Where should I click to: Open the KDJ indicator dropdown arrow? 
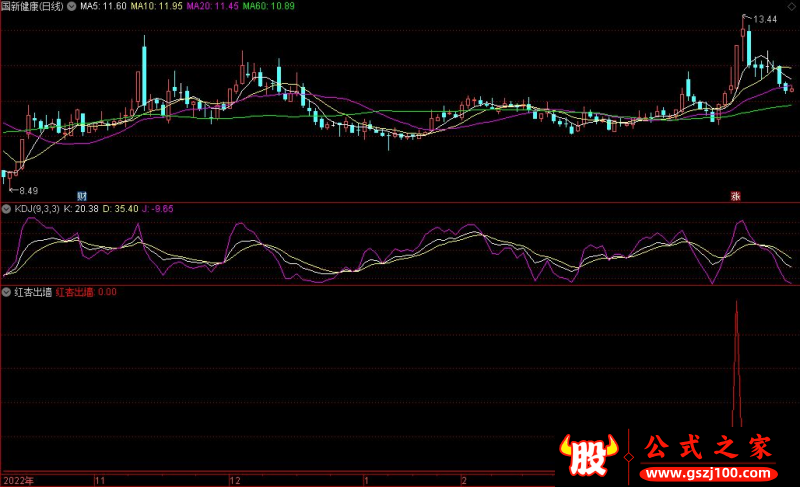click(7, 209)
